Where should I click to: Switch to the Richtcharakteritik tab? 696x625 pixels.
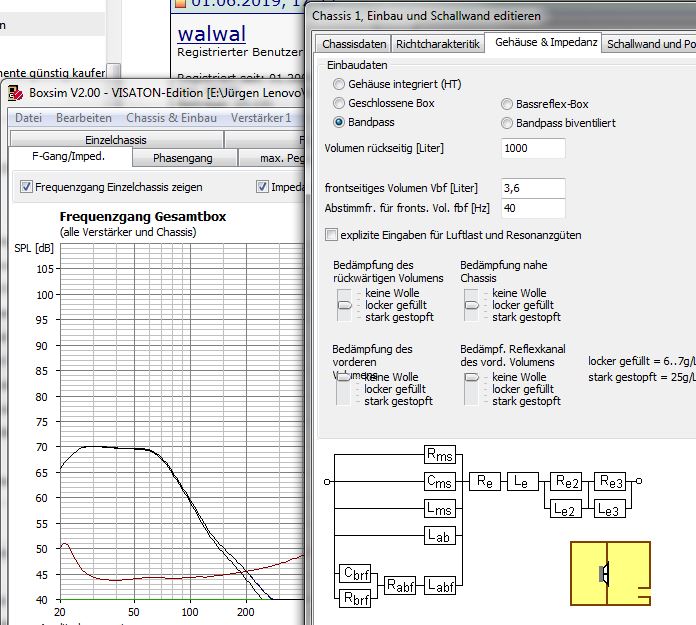pyautogui.click(x=438, y=44)
